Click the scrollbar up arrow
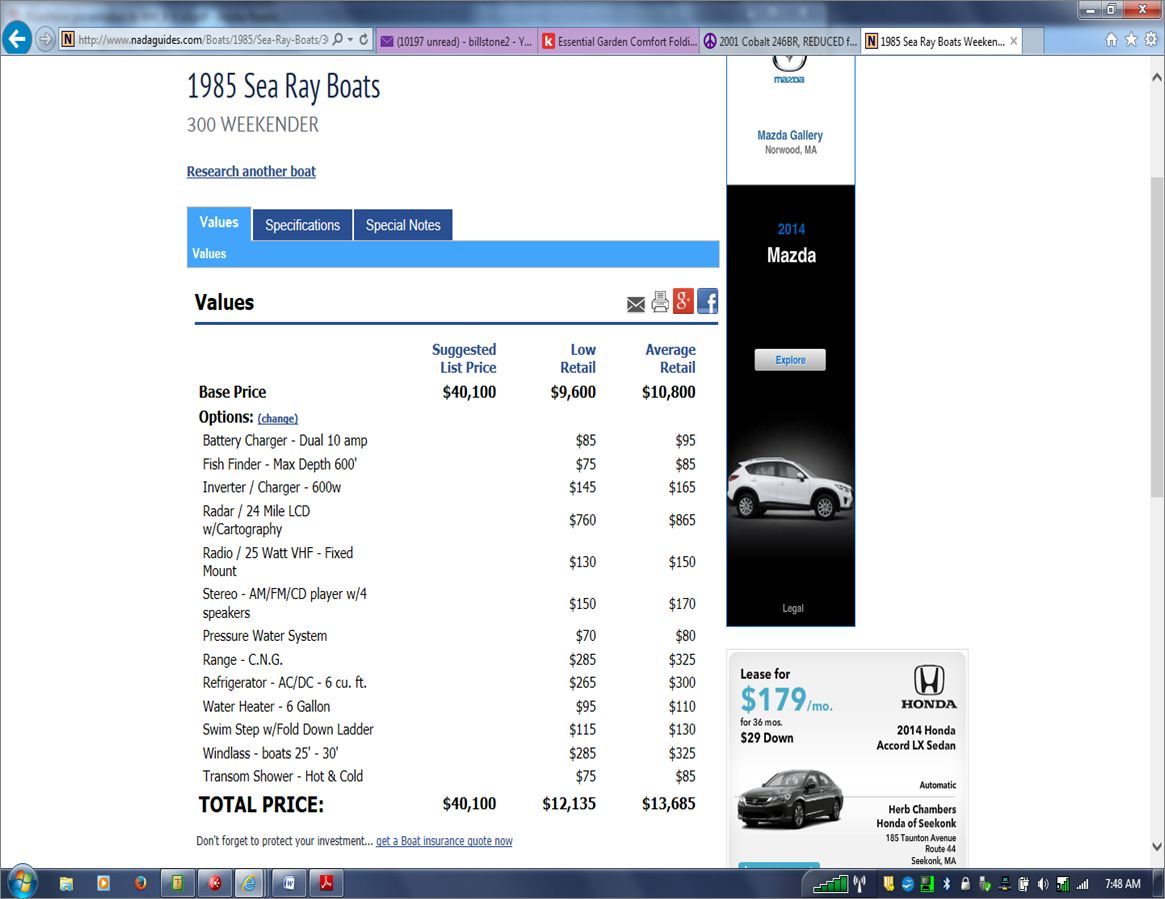This screenshot has width=1165, height=899. [x=1157, y=77]
